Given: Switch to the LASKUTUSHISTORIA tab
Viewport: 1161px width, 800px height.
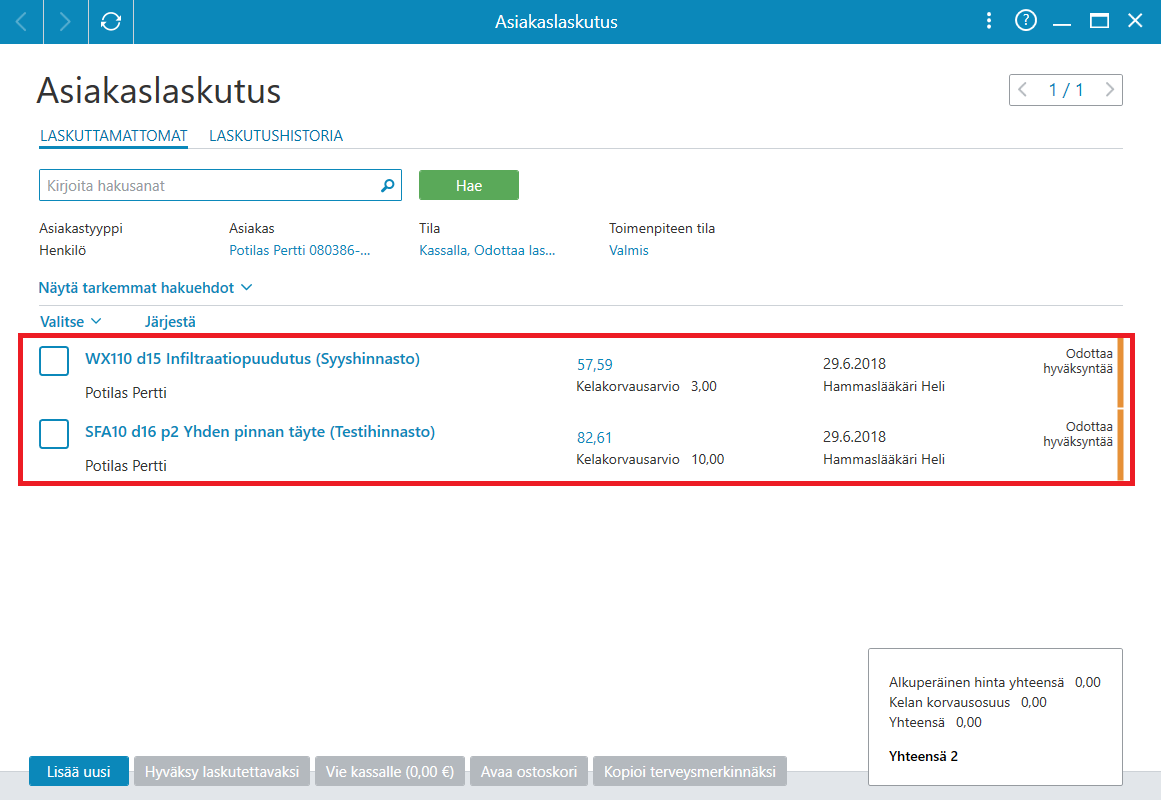Looking at the screenshot, I should [276, 136].
